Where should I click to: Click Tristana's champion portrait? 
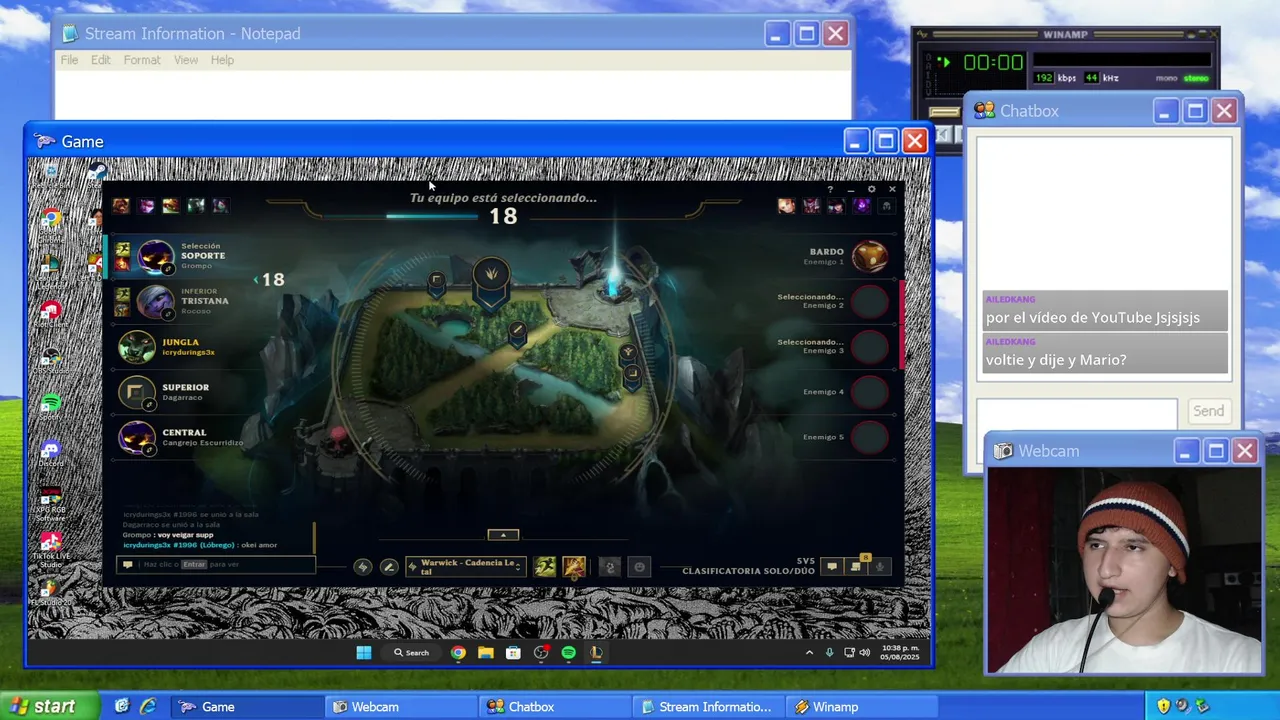tap(154, 301)
